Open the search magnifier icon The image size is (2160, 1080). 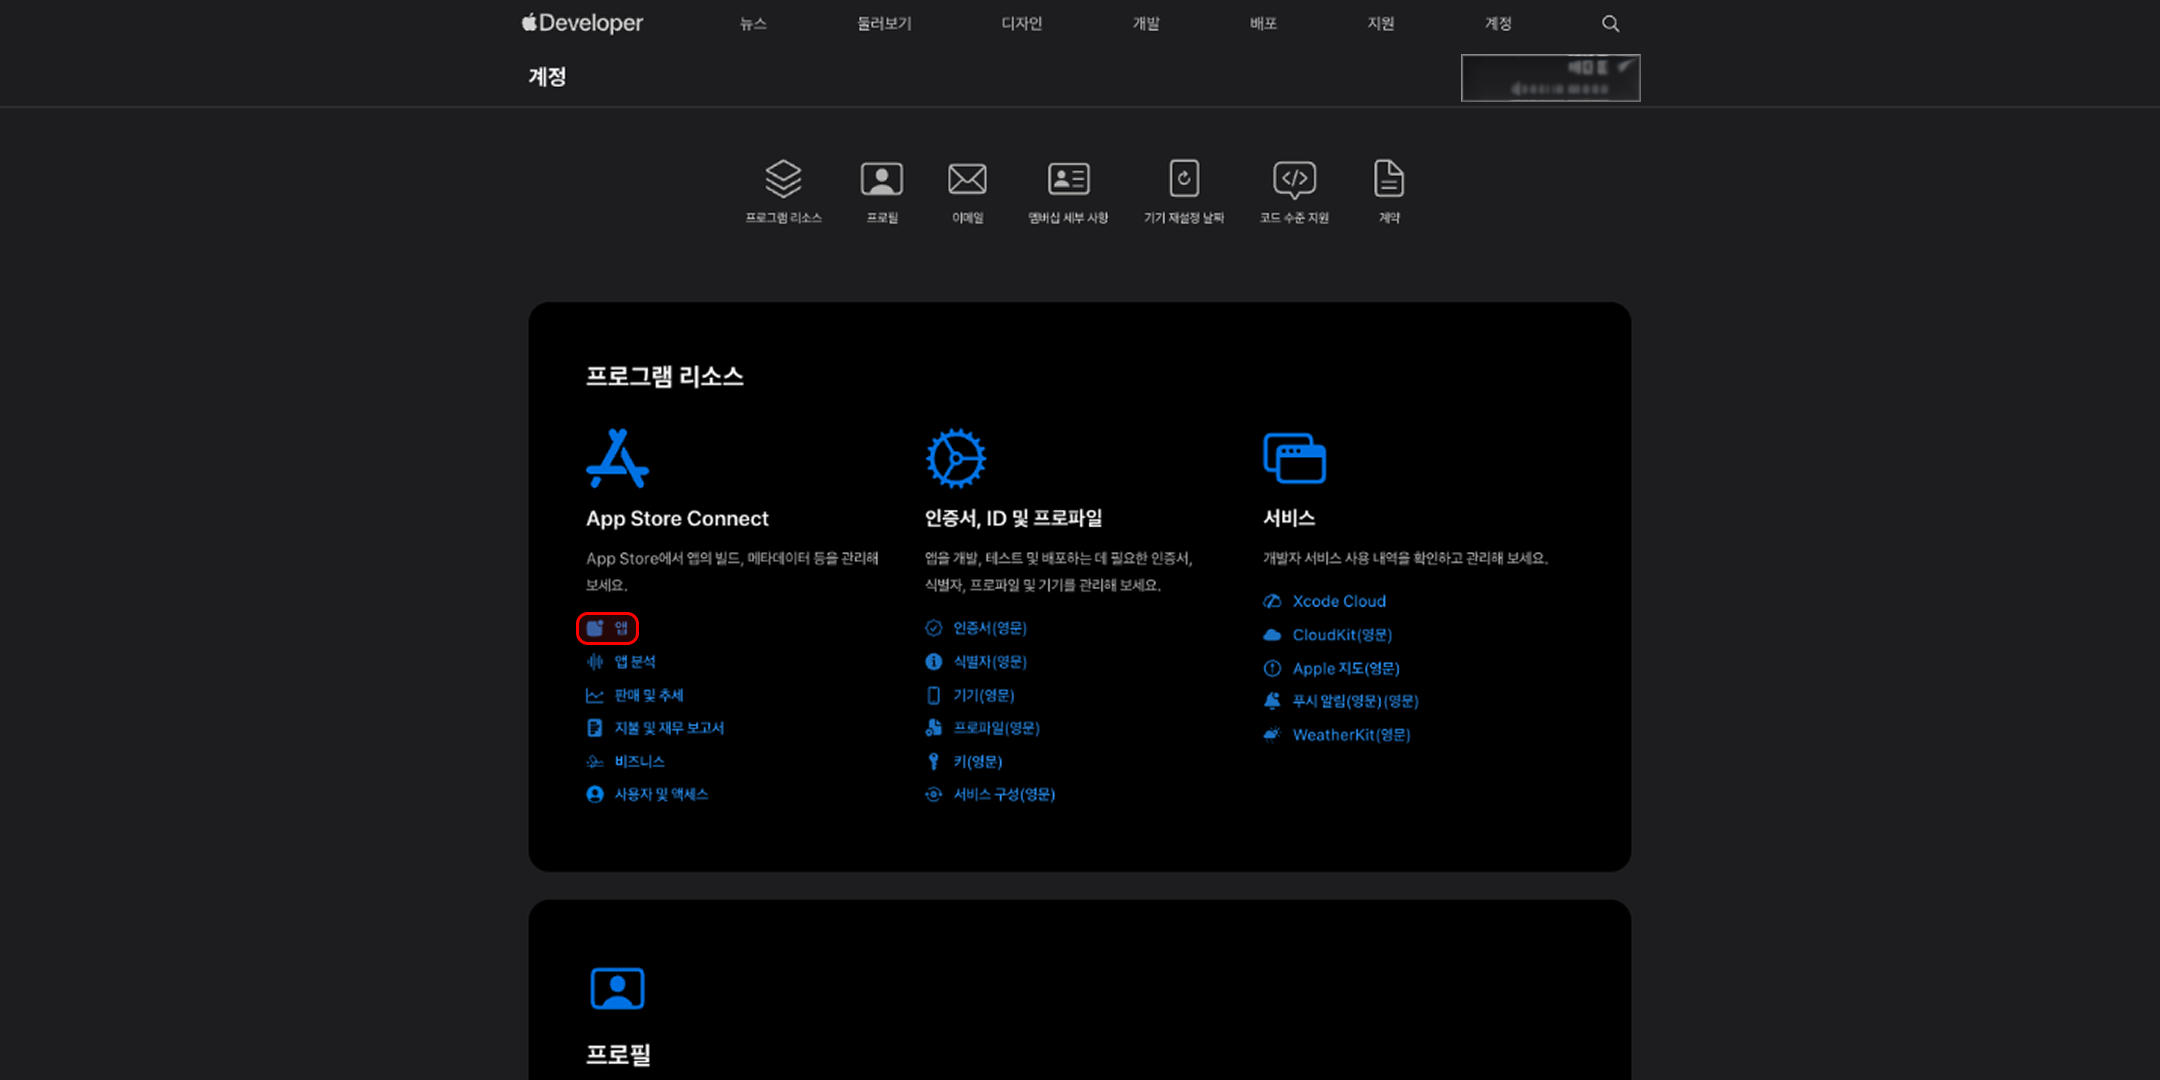coord(1610,23)
